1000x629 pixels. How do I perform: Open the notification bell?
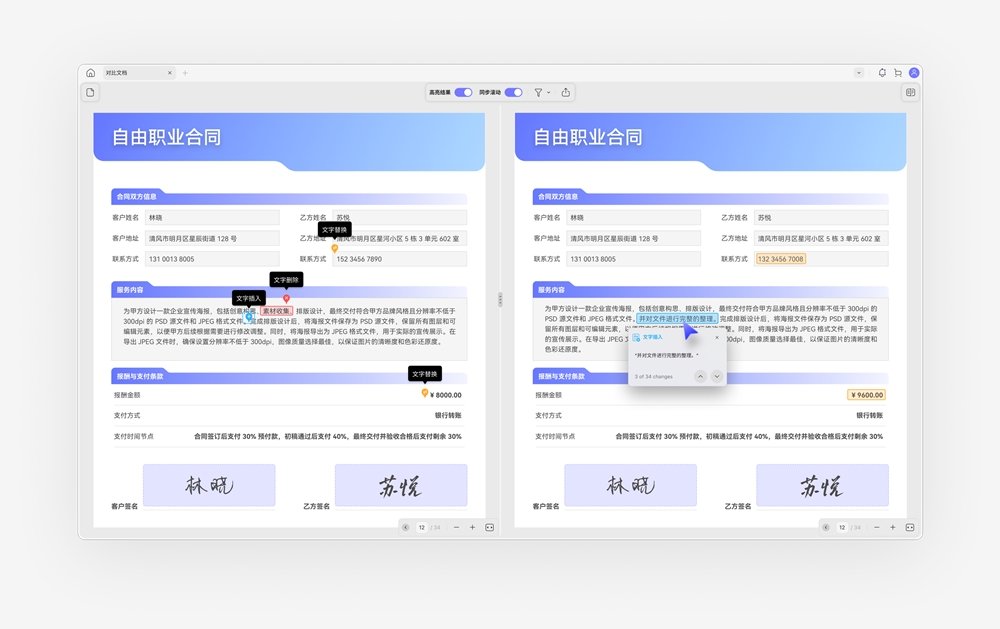point(882,73)
